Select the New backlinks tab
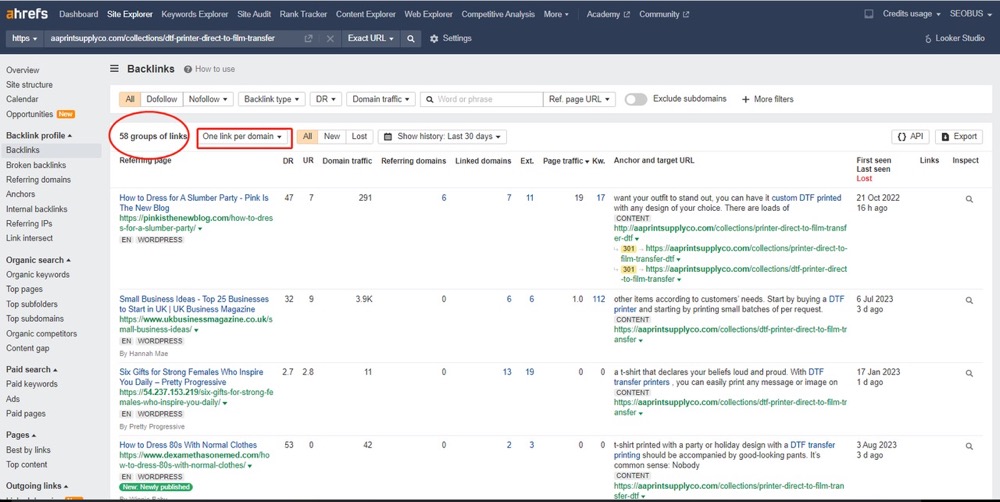Viewport: 1000px width, 502px height. pos(332,137)
